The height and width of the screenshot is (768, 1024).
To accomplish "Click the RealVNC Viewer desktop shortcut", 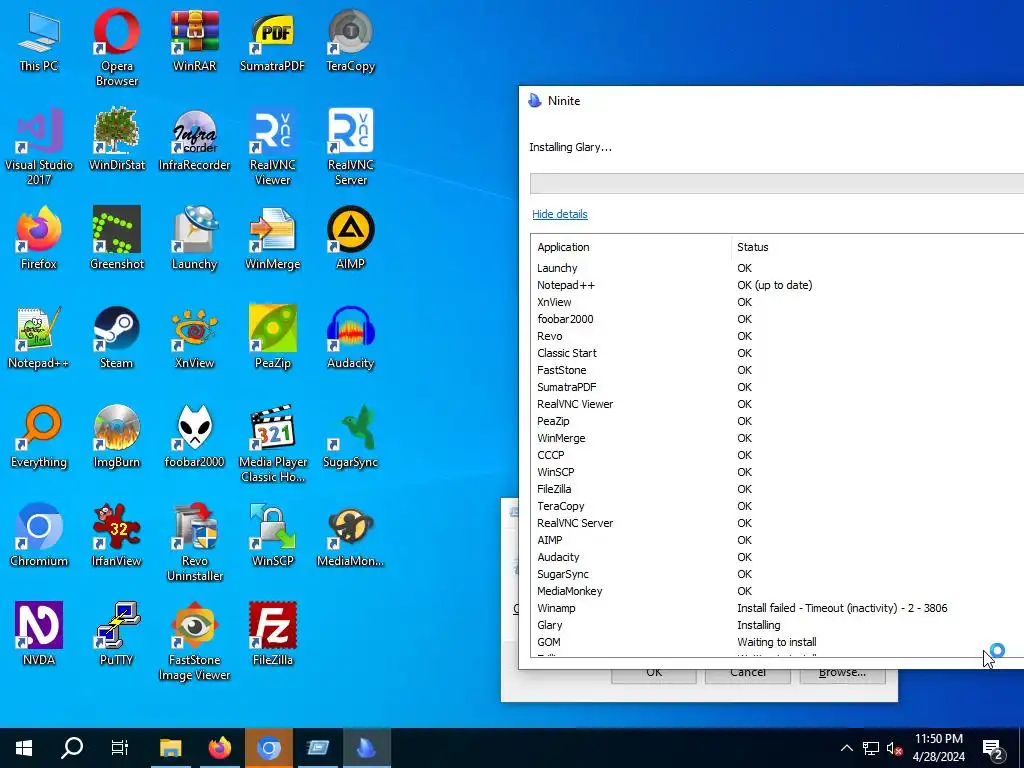I will (272, 146).
